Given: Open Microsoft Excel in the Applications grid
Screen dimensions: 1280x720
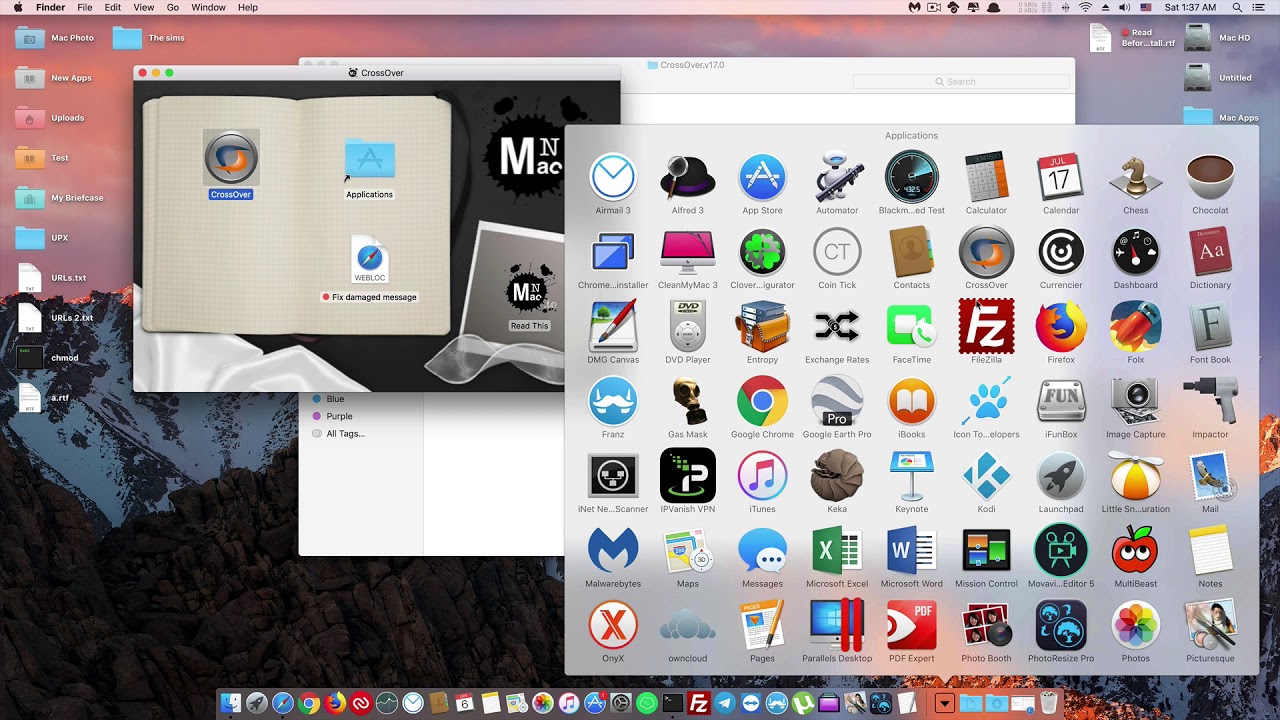Looking at the screenshot, I should [837, 551].
